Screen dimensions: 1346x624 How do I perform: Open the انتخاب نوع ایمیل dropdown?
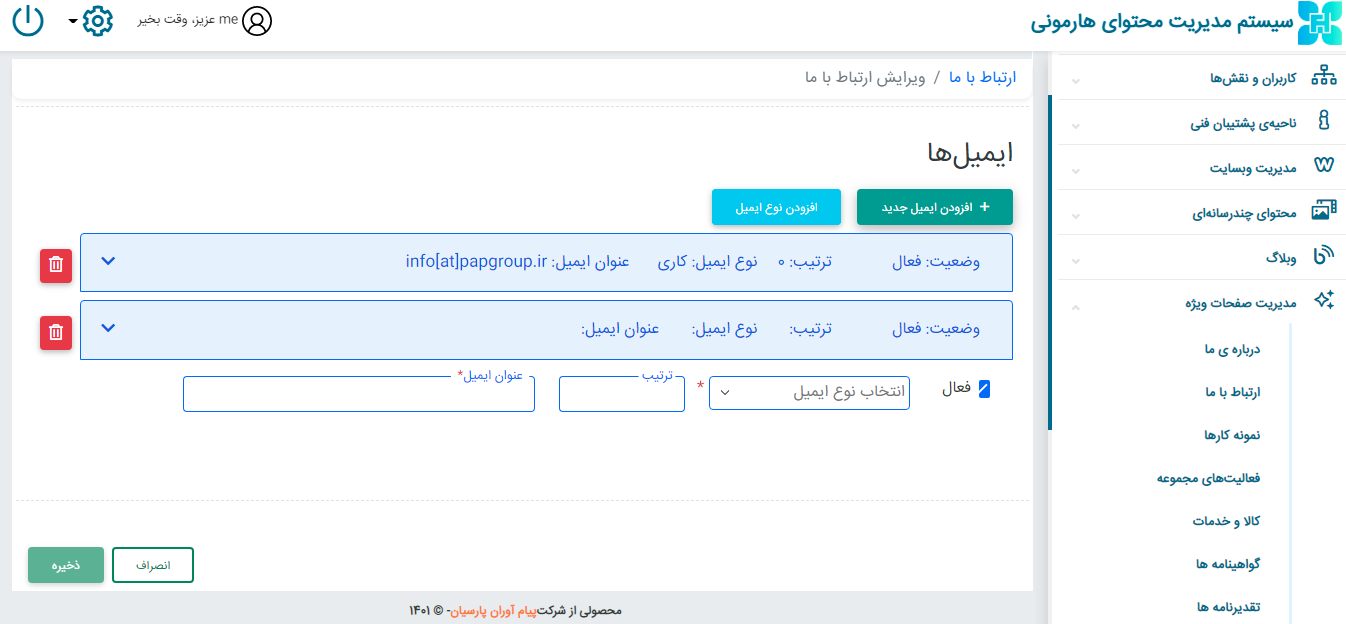[809, 393]
